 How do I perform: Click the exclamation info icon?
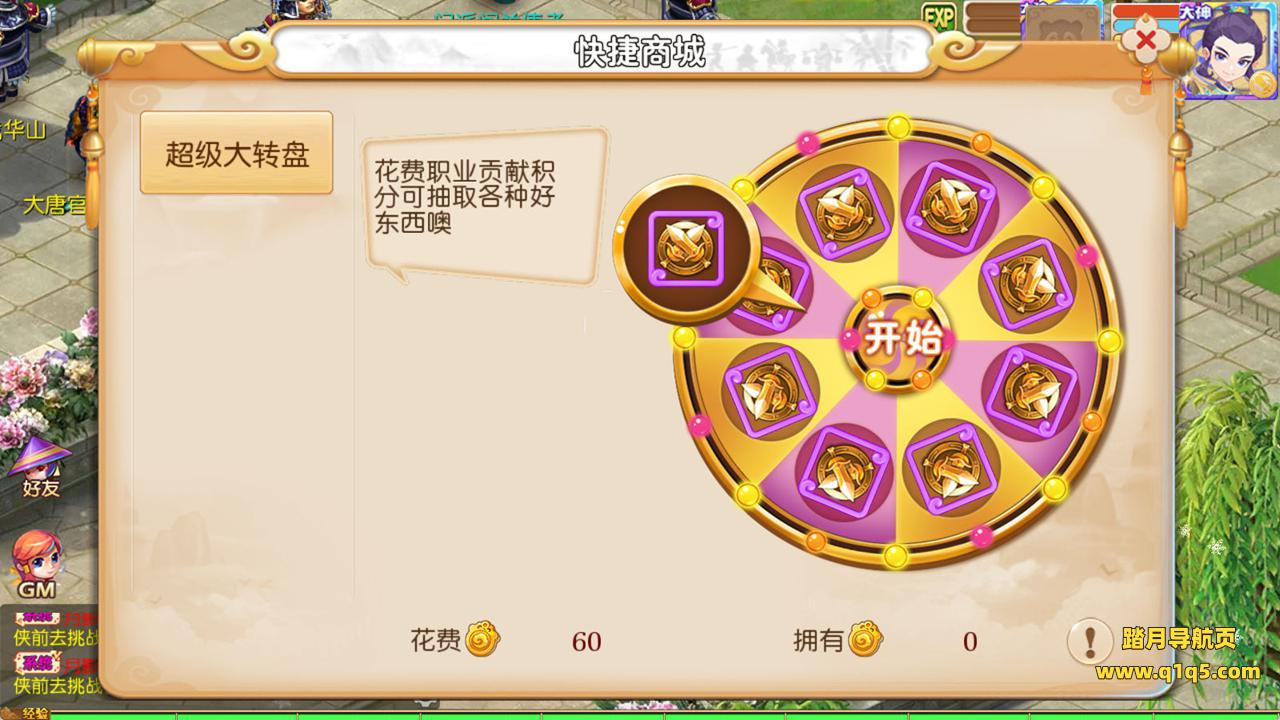(x=1091, y=640)
